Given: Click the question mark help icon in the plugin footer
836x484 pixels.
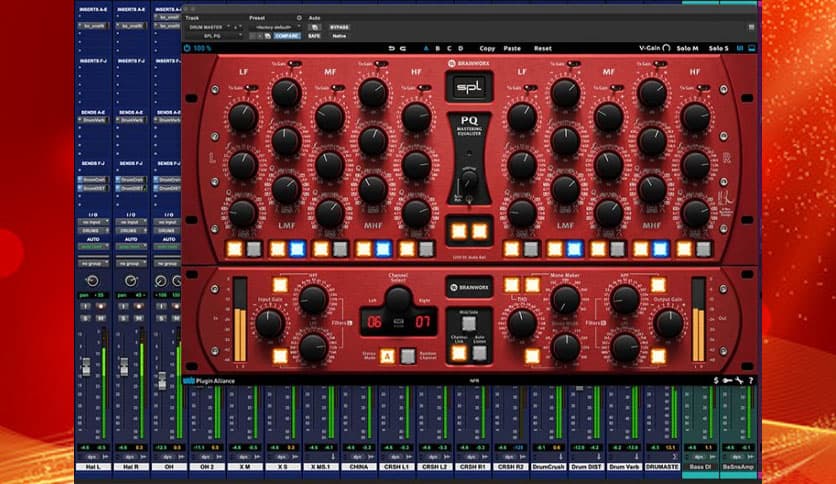Looking at the screenshot, I should pos(751,381).
